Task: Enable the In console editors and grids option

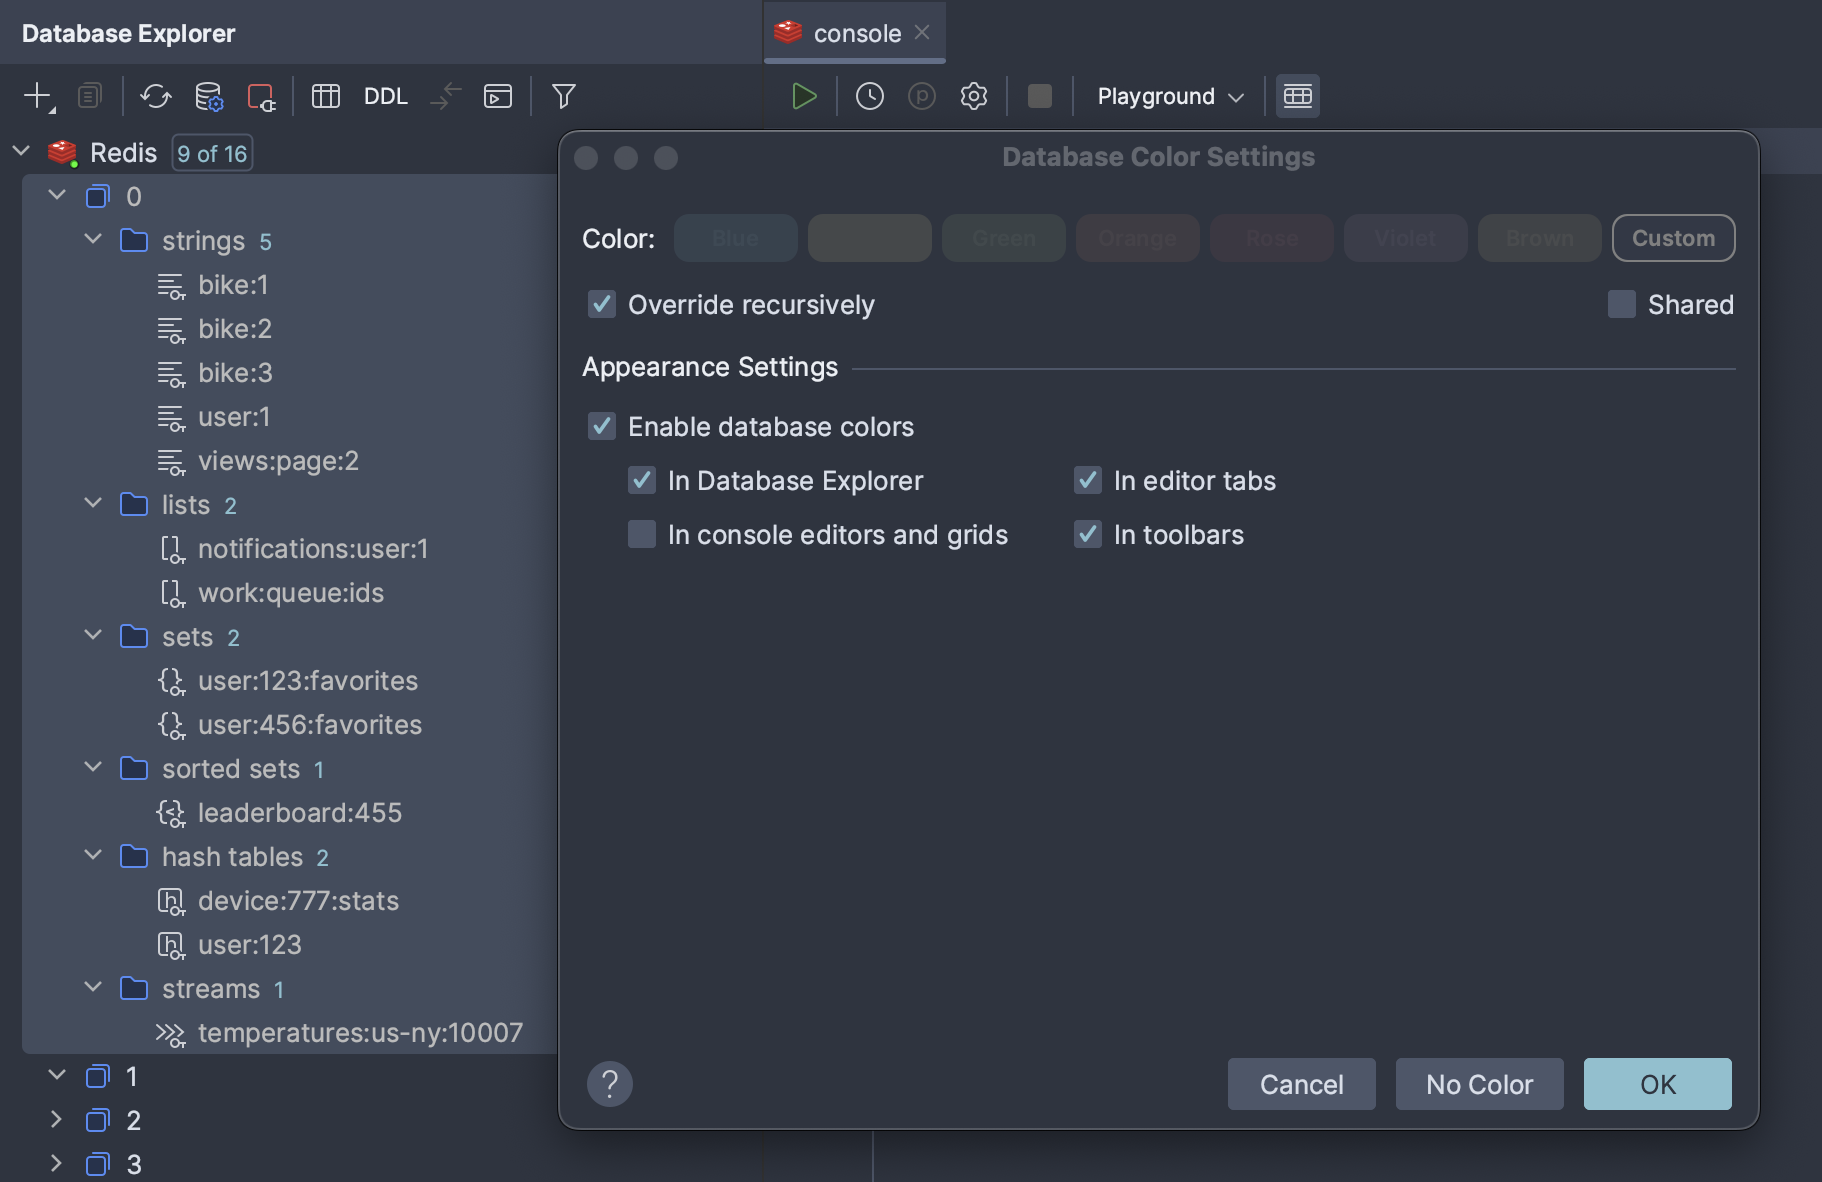Action: pyautogui.click(x=641, y=535)
